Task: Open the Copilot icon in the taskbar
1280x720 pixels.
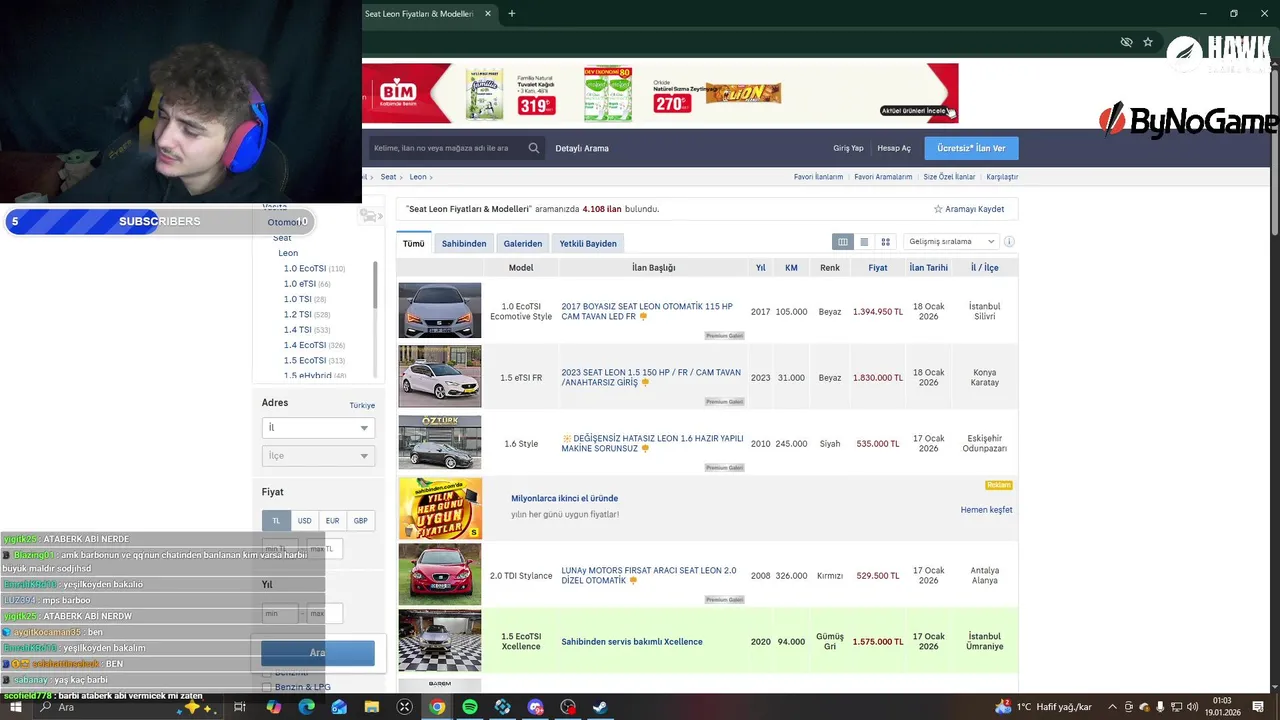Action: pyautogui.click(x=273, y=707)
